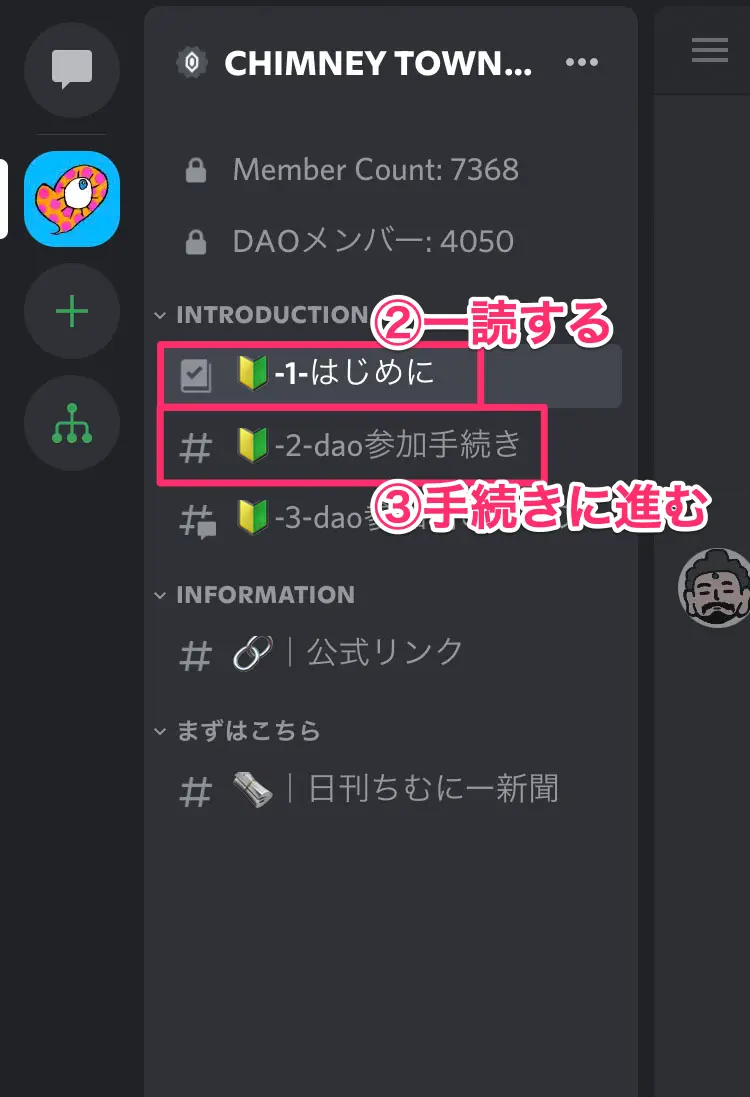Collapse the INTRODUCTION category
Screen dimensions: 750x1097
coord(262,315)
